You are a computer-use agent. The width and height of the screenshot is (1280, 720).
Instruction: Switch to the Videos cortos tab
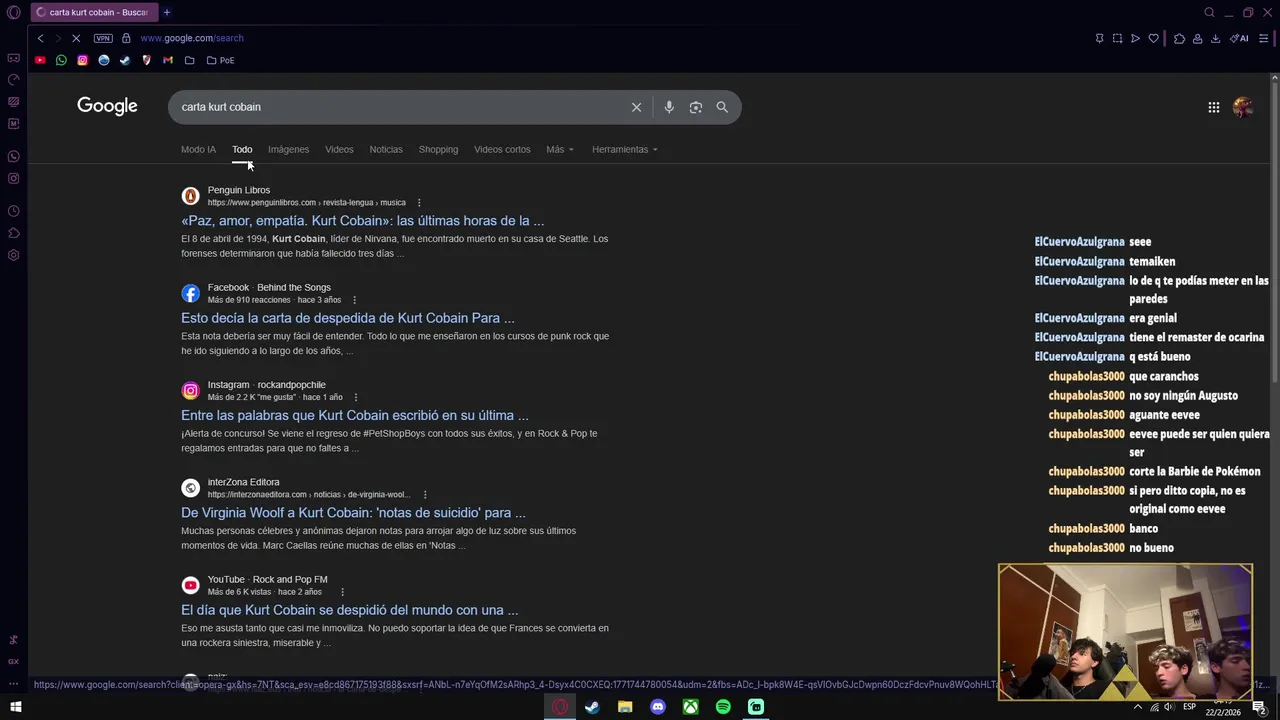pyautogui.click(x=502, y=149)
